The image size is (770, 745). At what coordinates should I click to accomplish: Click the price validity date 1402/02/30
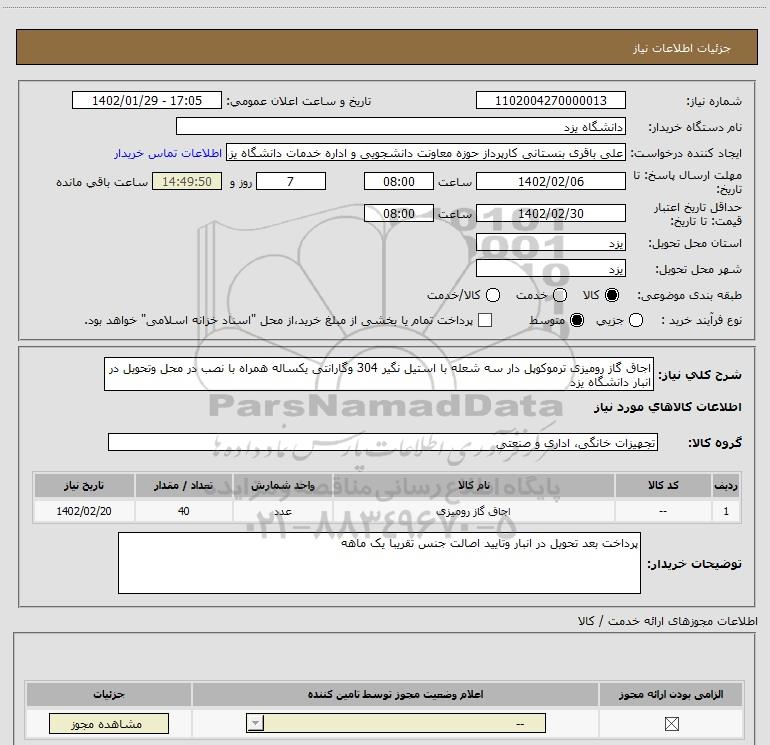tap(550, 213)
